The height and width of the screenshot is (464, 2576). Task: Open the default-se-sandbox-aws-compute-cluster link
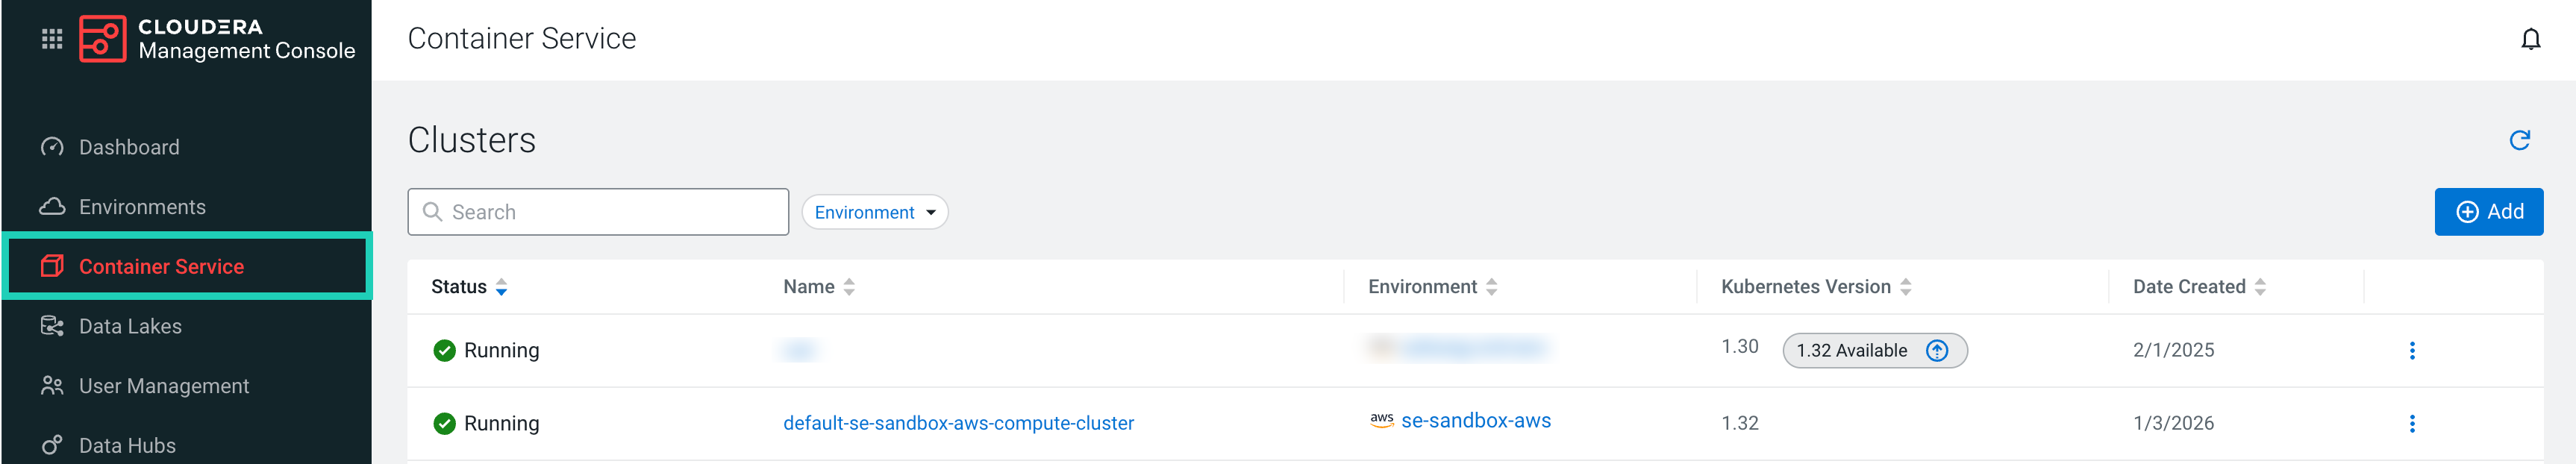click(x=958, y=424)
